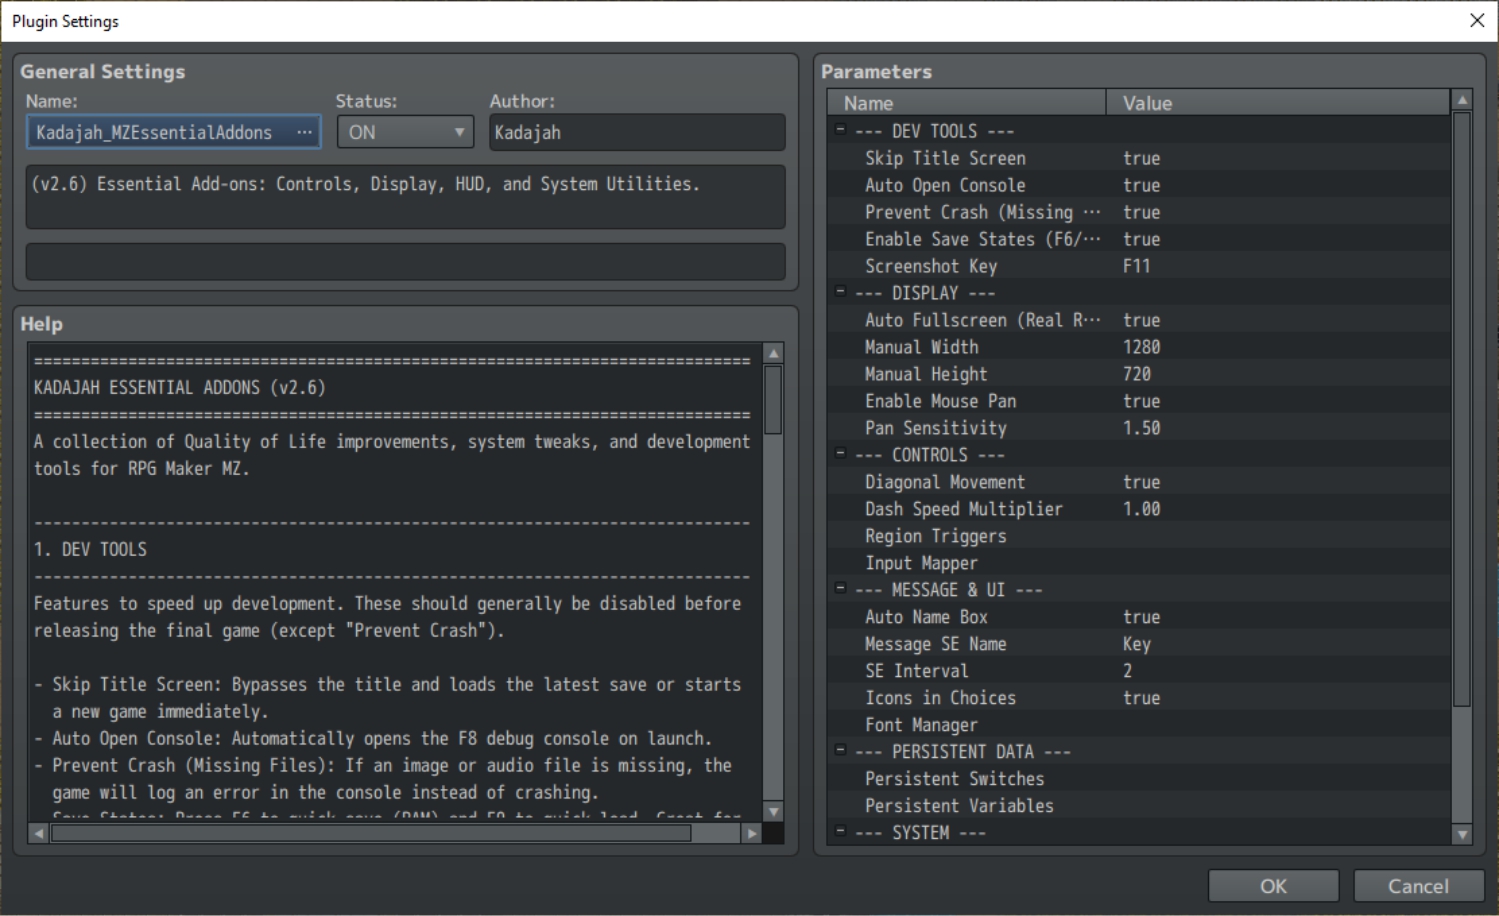Image resolution: width=1499 pixels, height=916 pixels.
Task: Click Help text scroll up arrow
Action: (x=773, y=353)
